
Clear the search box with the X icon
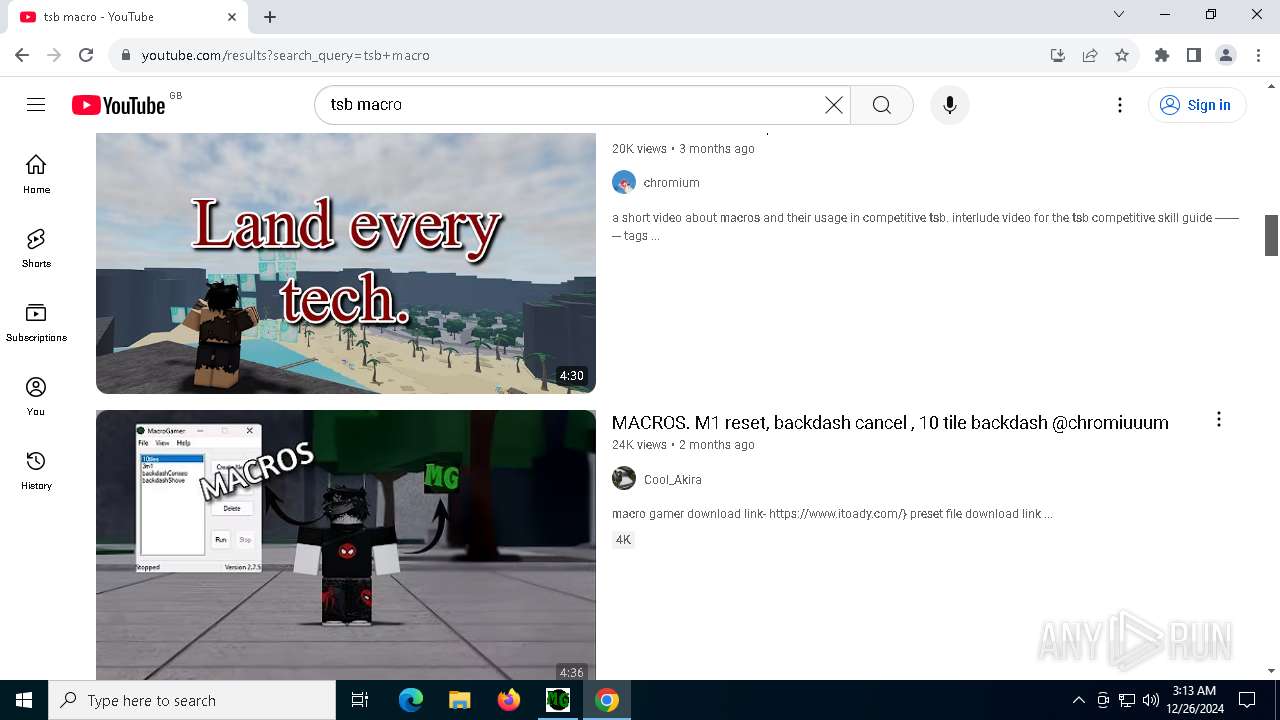(834, 105)
